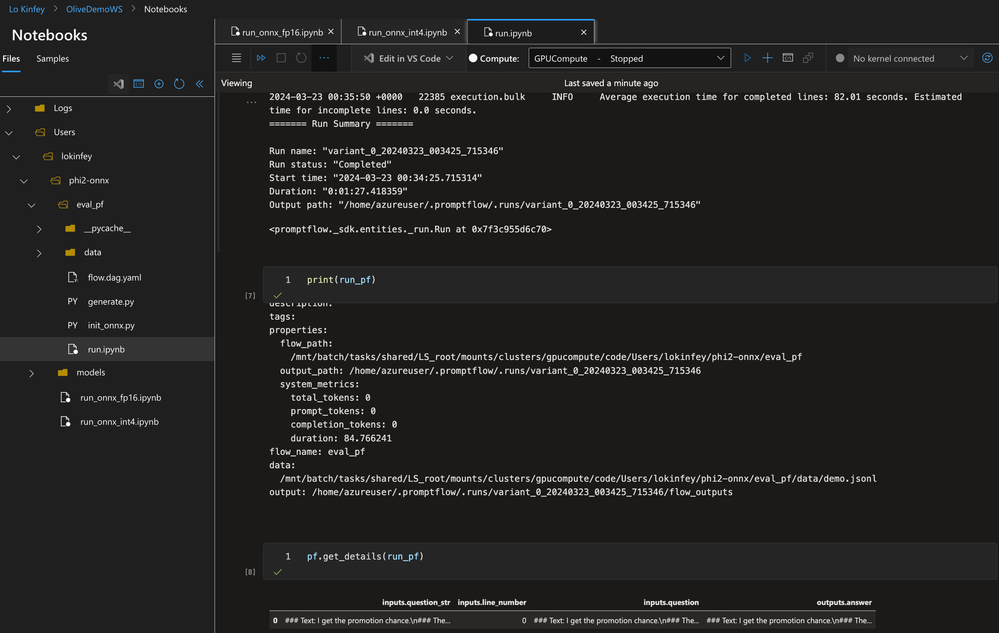The height and width of the screenshot is (633, 999).
Task: Select the run.ipynb editor tab
Action: (x=531, y=32)
